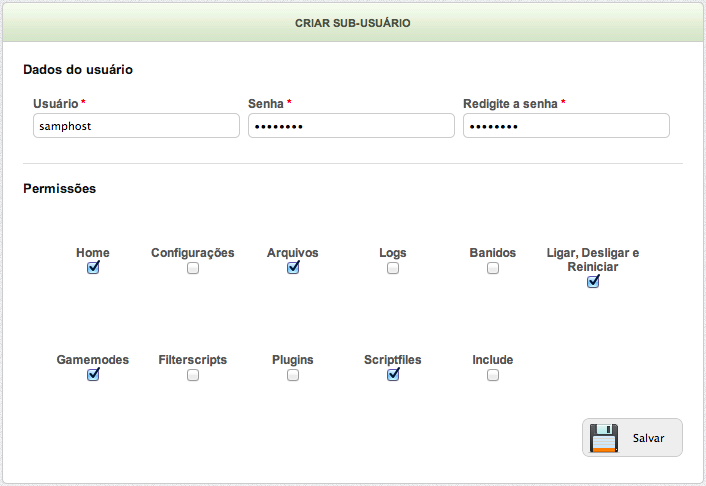Click the Scriptfiles permission label

point(393,360)
